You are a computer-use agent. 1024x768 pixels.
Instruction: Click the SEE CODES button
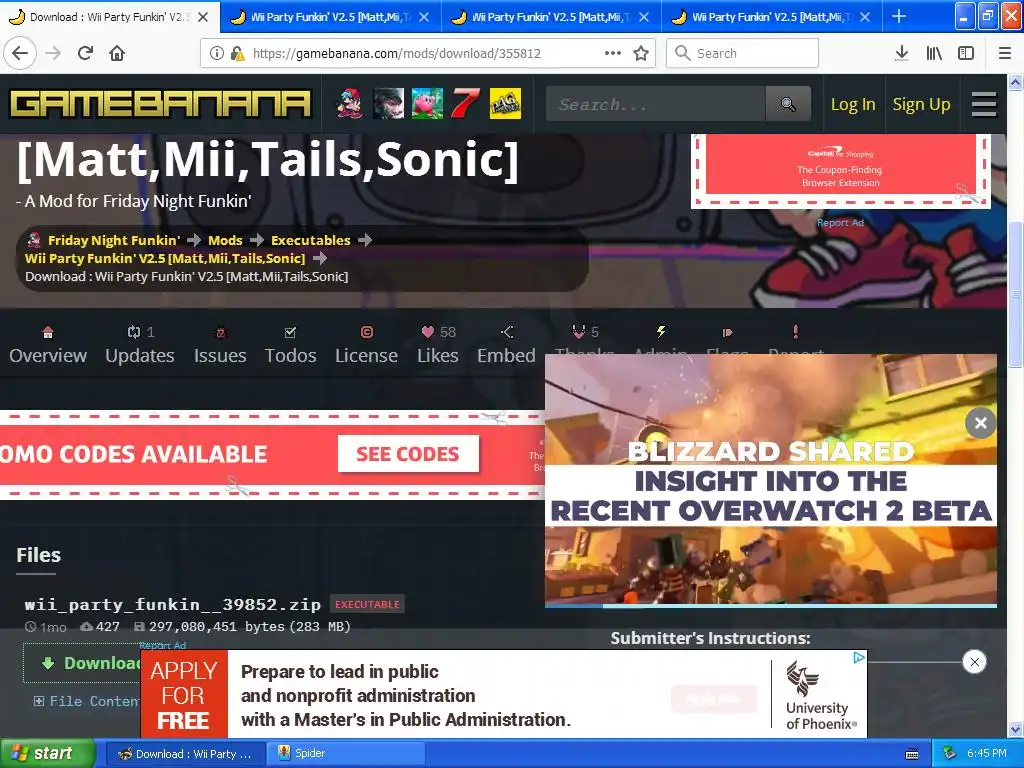(x=408, y=453)
